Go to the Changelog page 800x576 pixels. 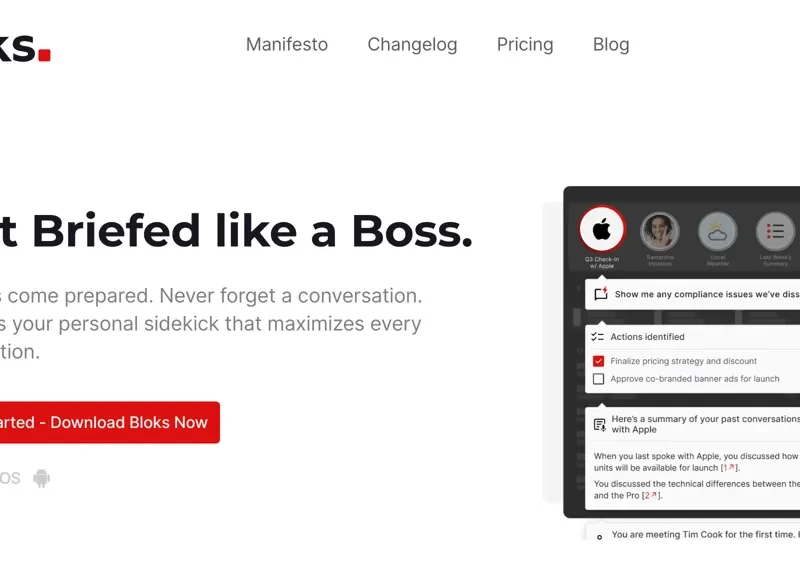click(x=412, y=44)
